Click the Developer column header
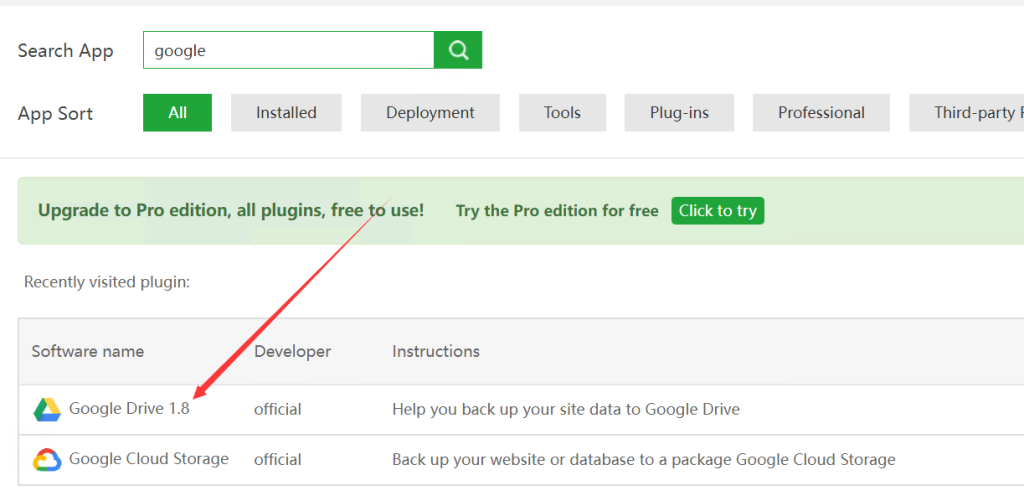This screenshot has height=501, width=1024. [293, 351]
